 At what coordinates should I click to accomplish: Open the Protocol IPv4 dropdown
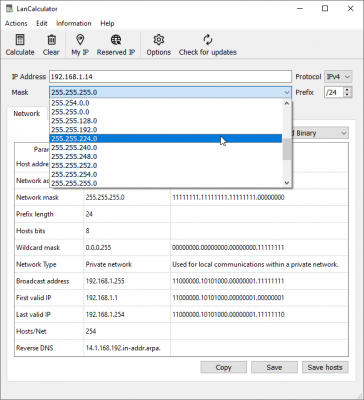338,77
